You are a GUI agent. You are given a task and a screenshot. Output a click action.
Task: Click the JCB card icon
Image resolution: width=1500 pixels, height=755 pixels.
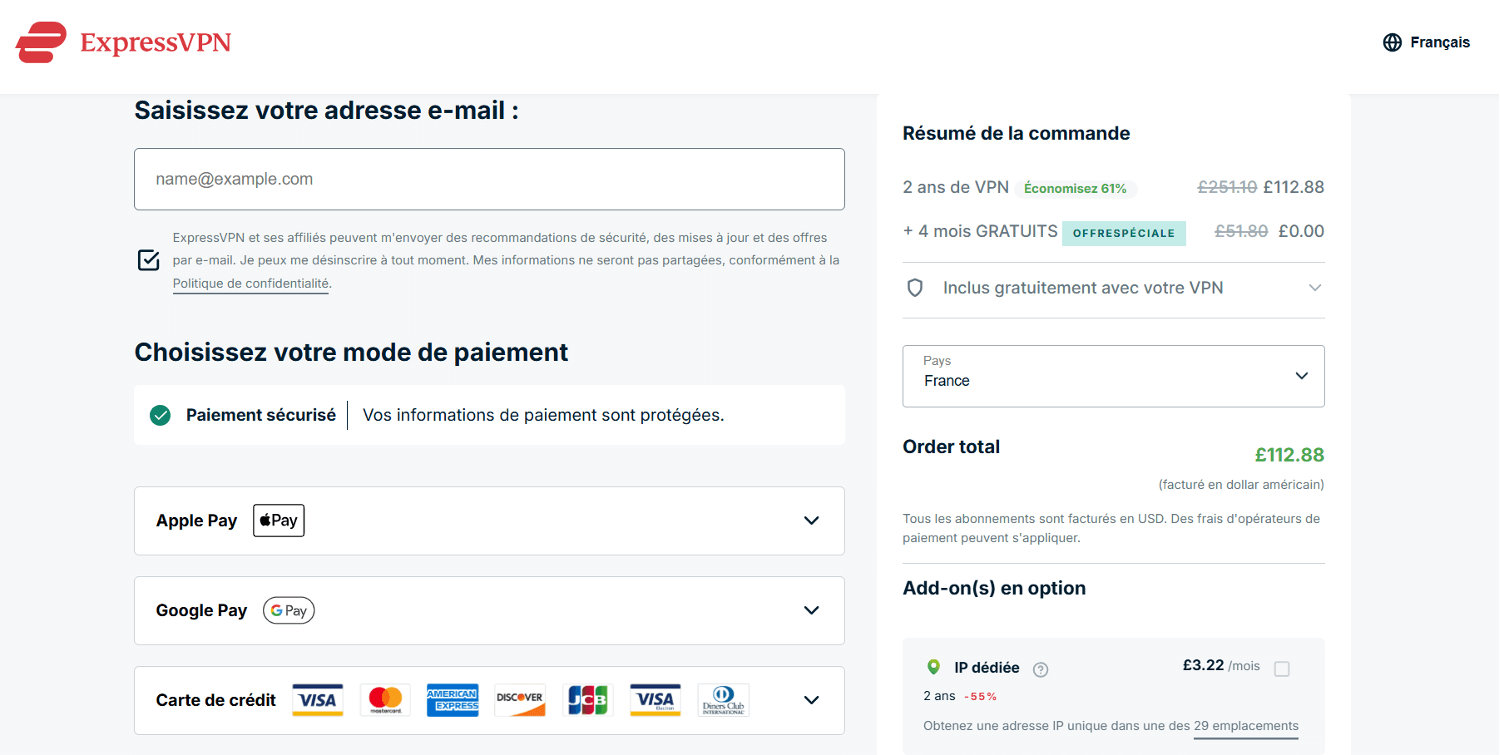pyautogui.click(x=588, y=700)
